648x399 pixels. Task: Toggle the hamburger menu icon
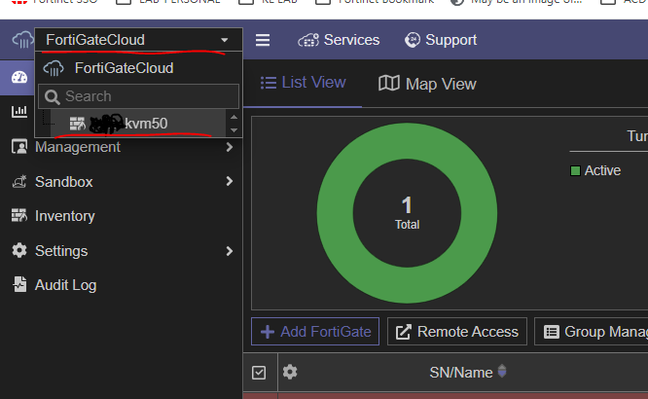[x=262, y=40]
